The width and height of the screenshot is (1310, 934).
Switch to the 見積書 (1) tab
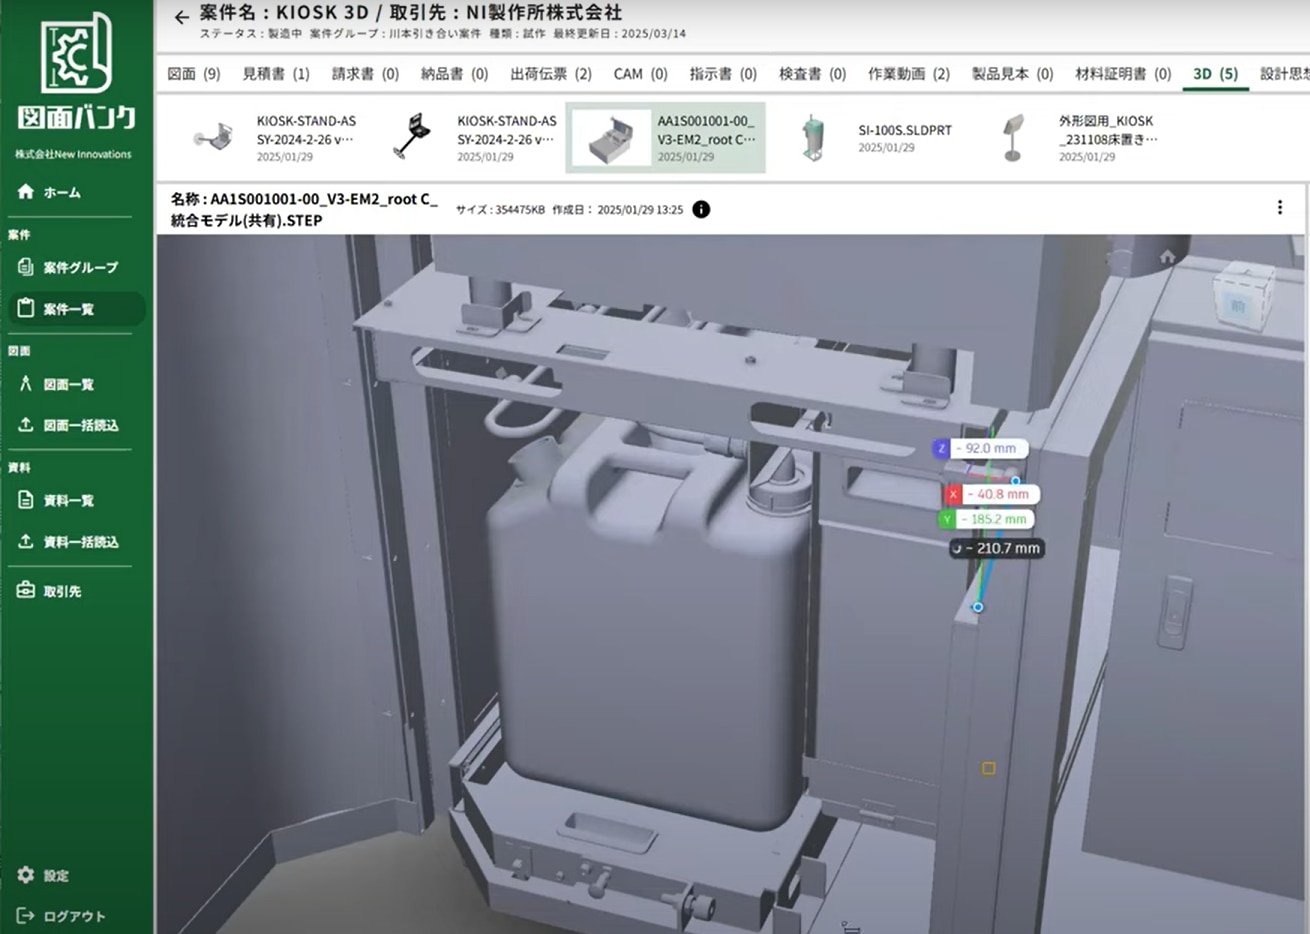275,74
